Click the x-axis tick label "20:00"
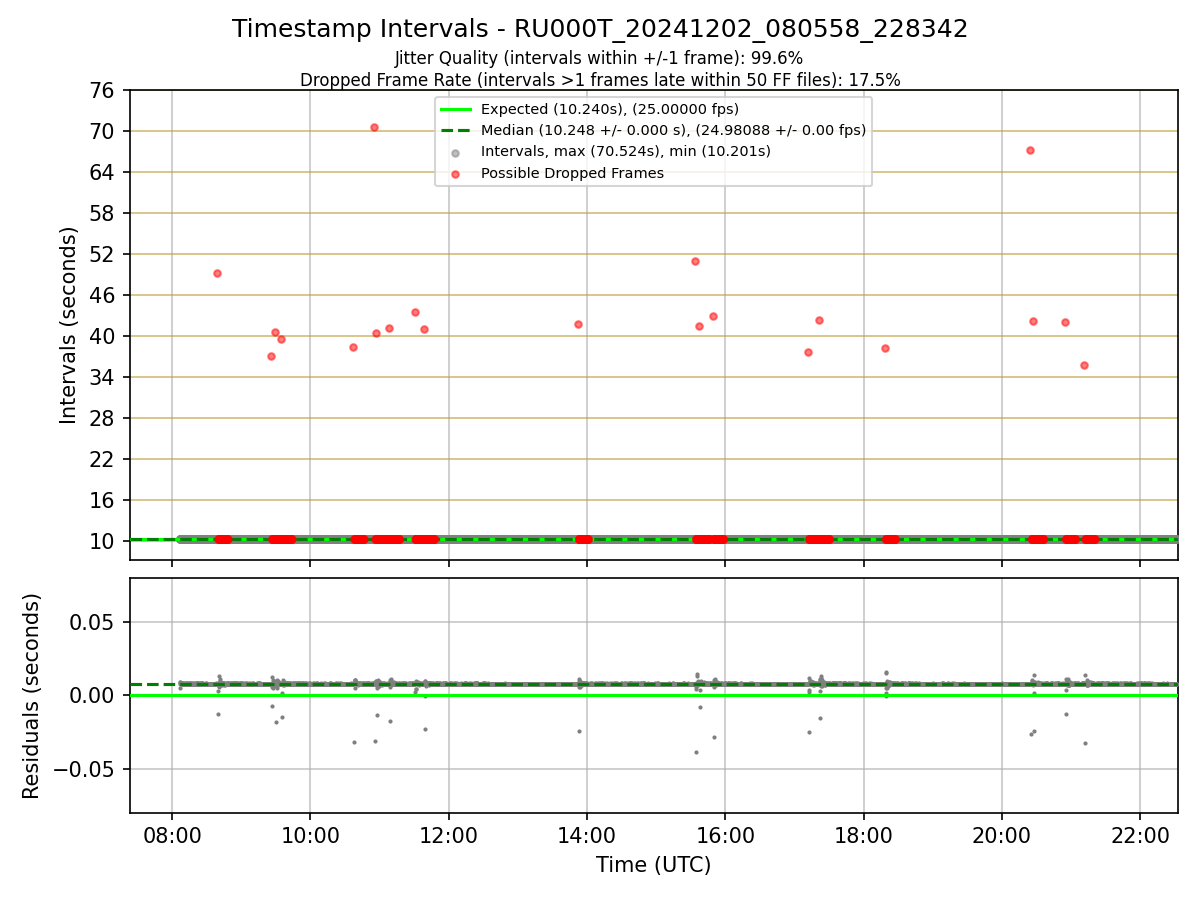This screenshot has width=1200, height=900. pyautogui.click(x=1002, y=835)
